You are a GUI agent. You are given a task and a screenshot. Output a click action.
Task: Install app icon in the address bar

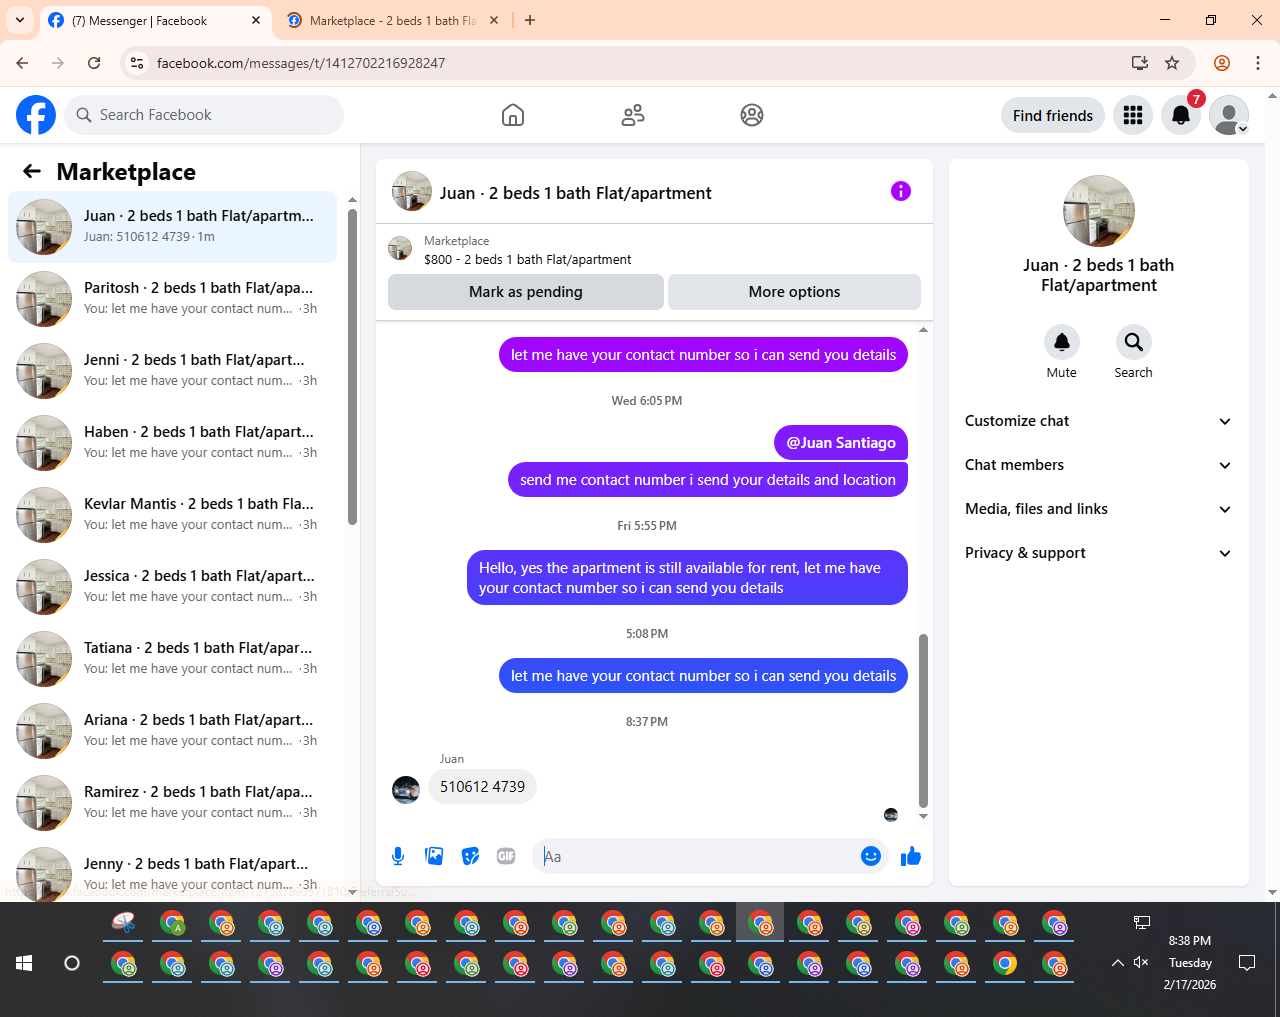[1139, 63]
